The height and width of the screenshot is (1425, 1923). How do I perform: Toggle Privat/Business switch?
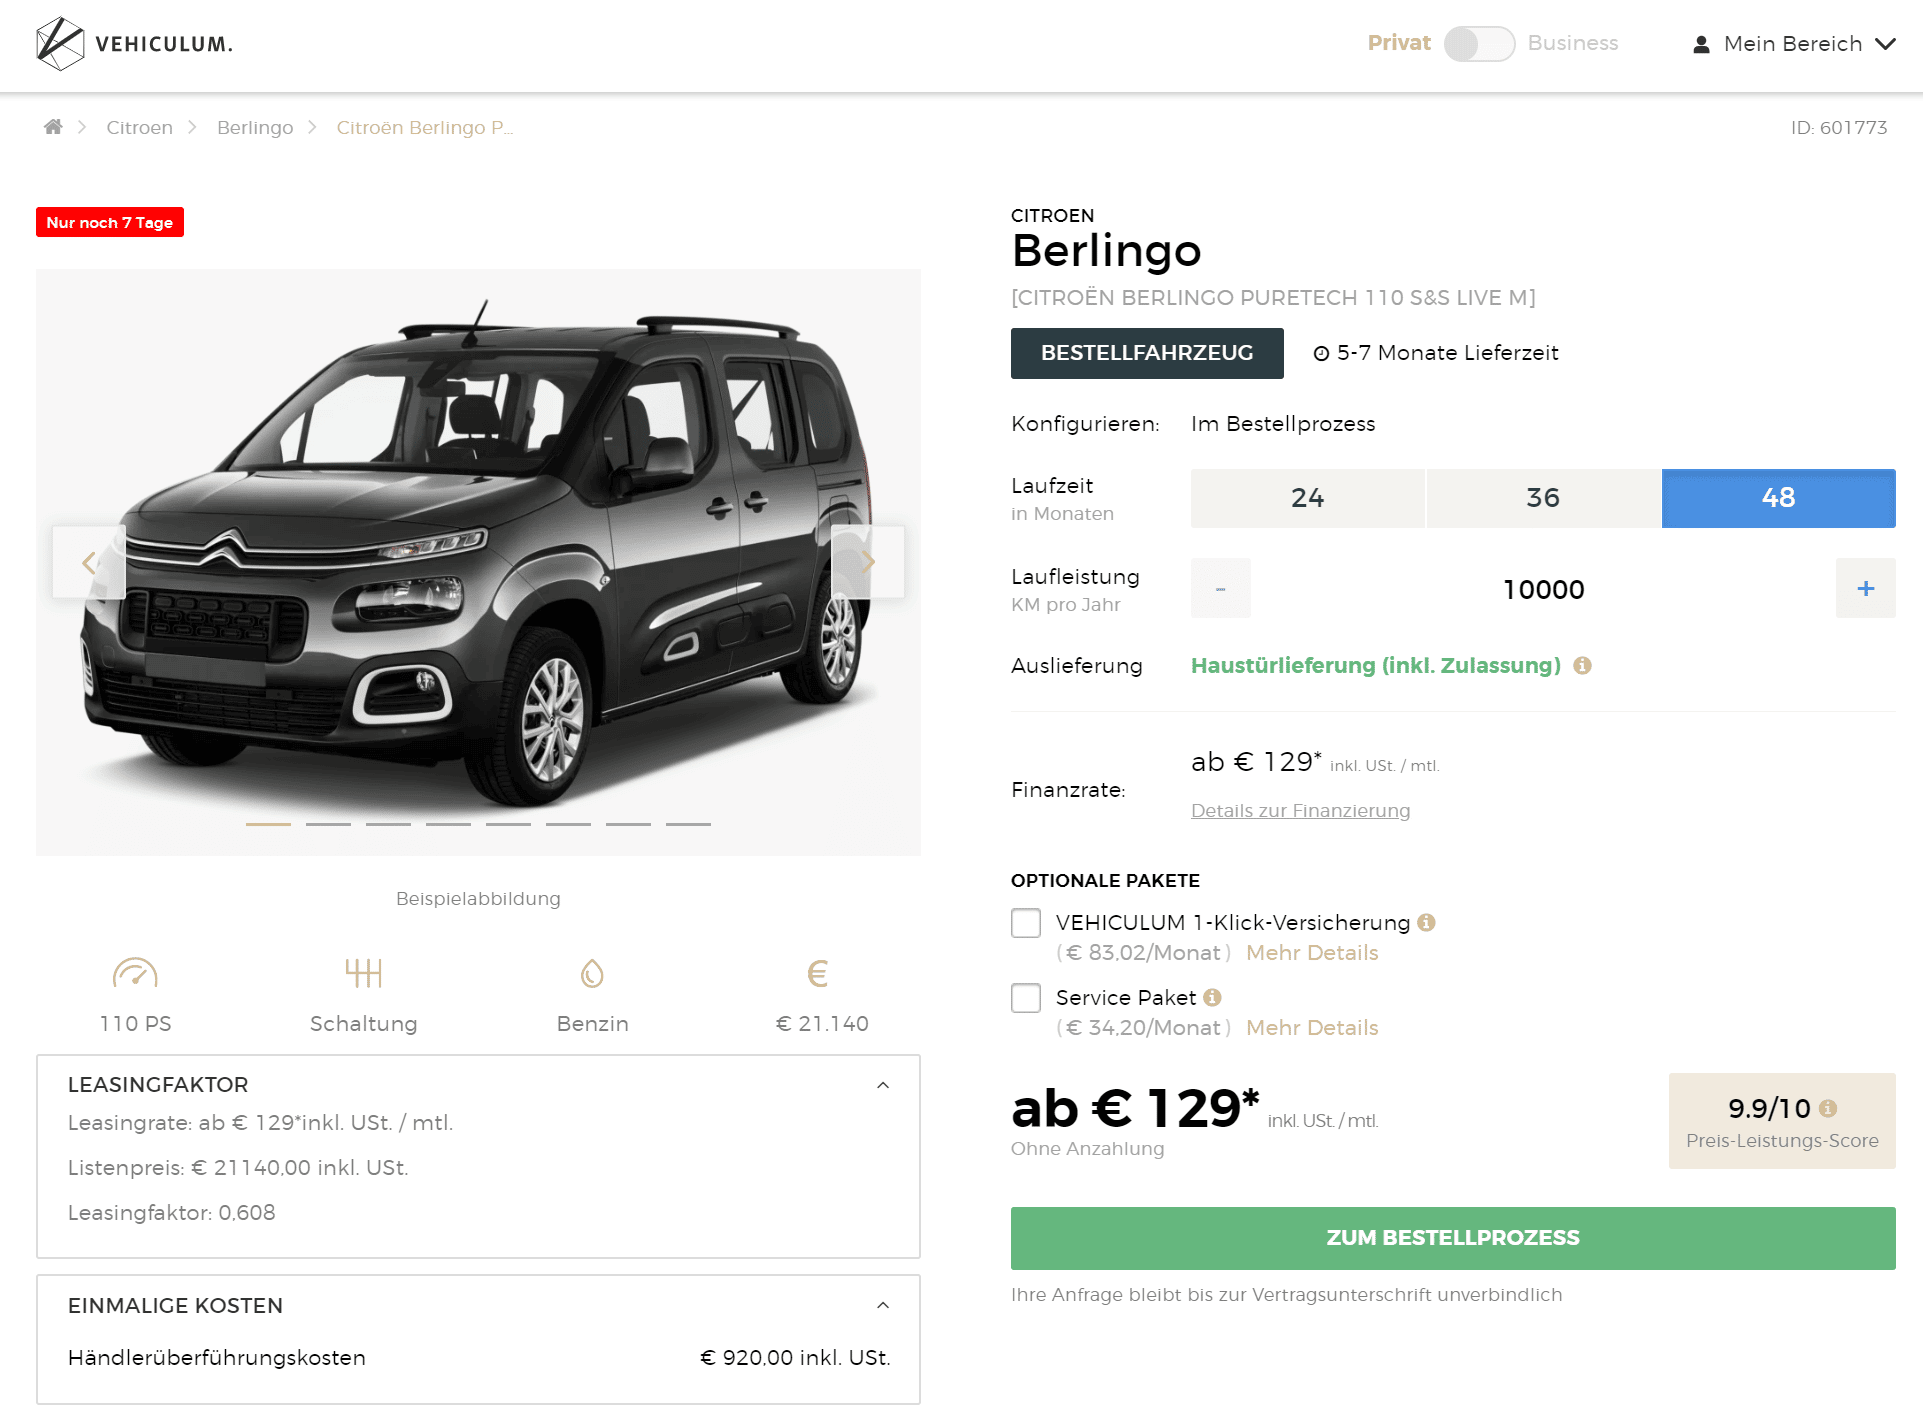pyautogui.click(x=1479, y=44)
